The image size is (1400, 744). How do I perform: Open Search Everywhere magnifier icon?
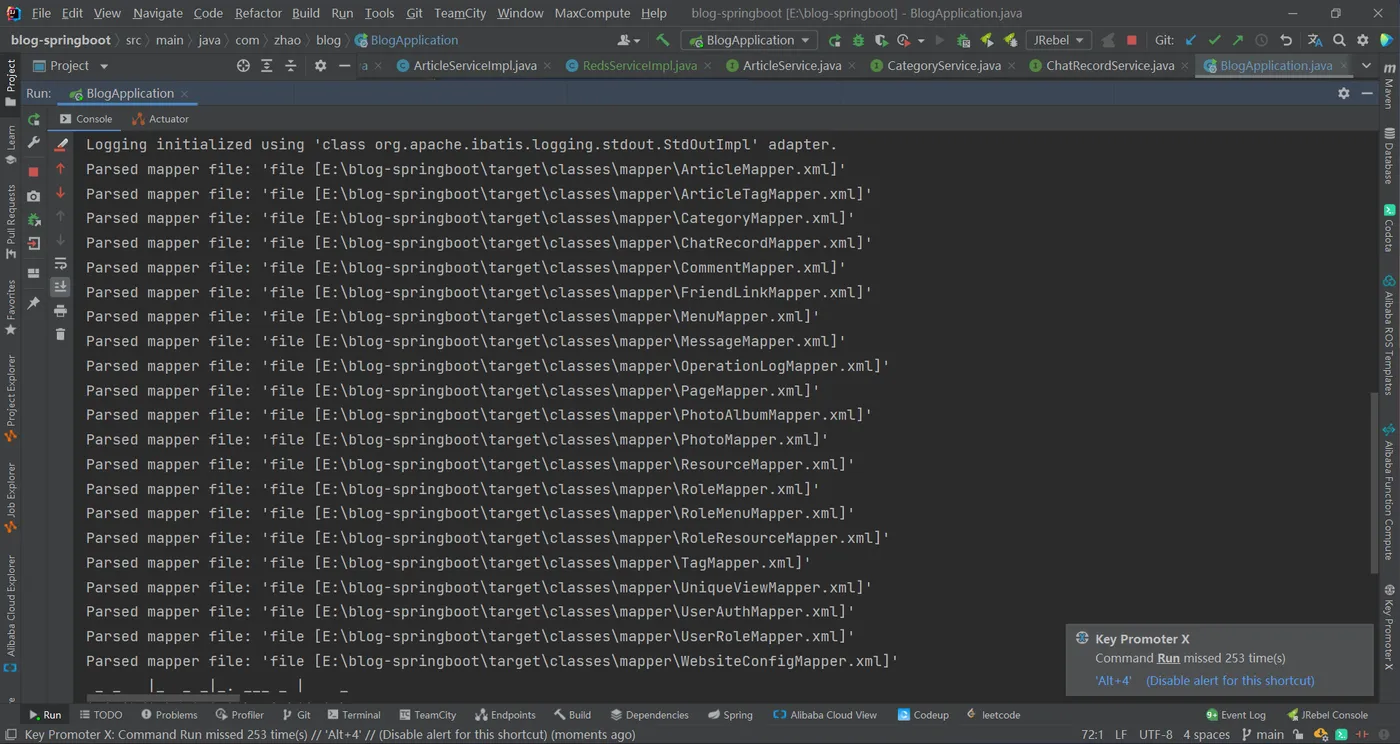(x=1339, y=40)
